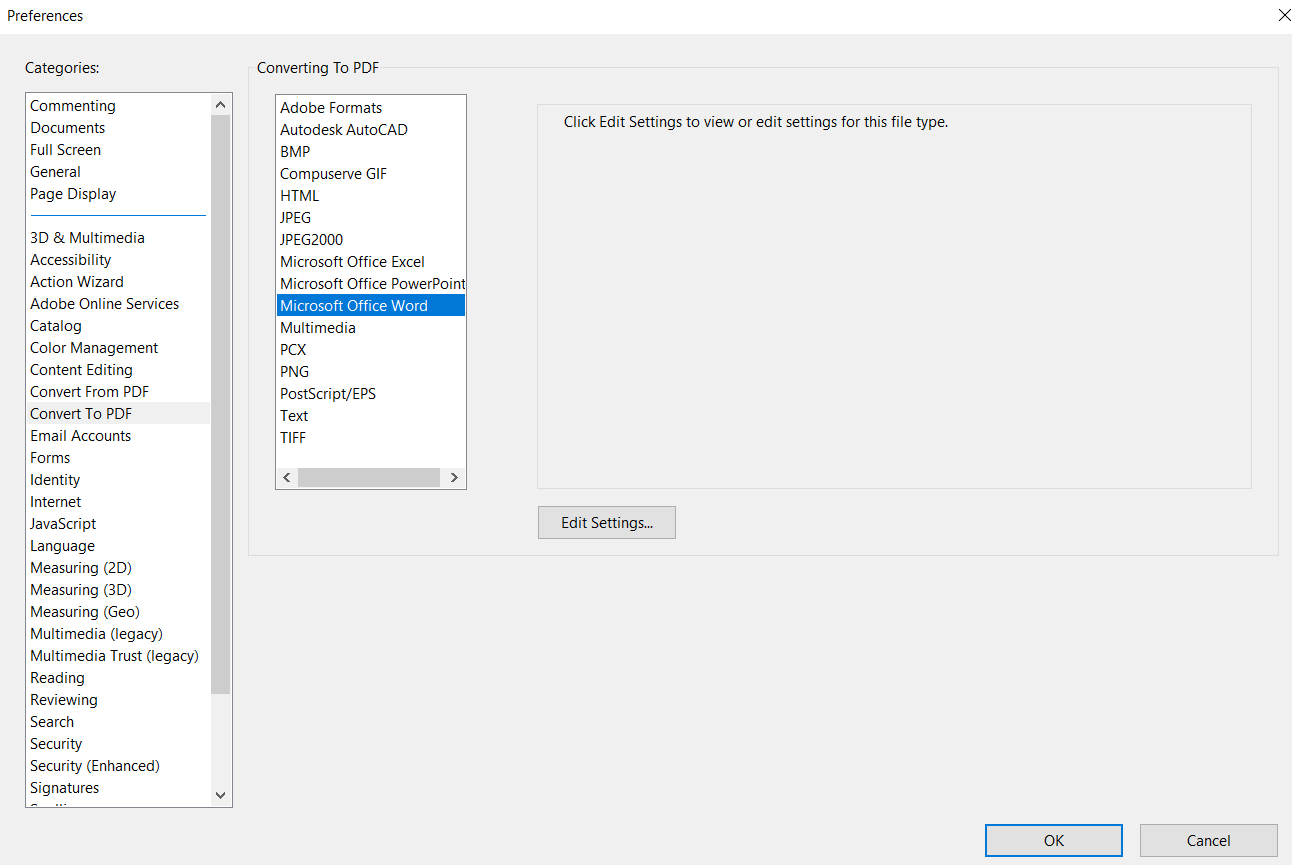Click the categories list down scroll arrow
The height and width of the screenshot is (865, 1292).
[219, 795]
